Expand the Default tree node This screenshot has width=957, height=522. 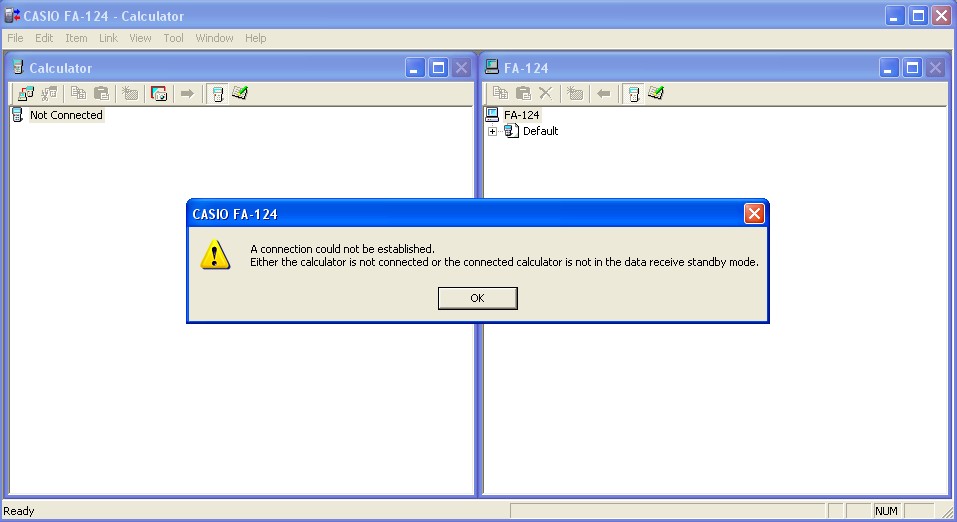point(493,131)
